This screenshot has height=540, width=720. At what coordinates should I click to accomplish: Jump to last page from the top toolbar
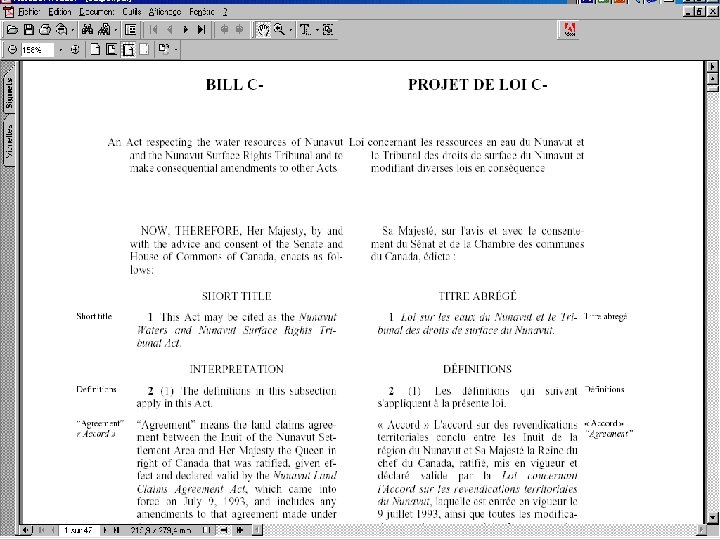(x=201, y=30)
